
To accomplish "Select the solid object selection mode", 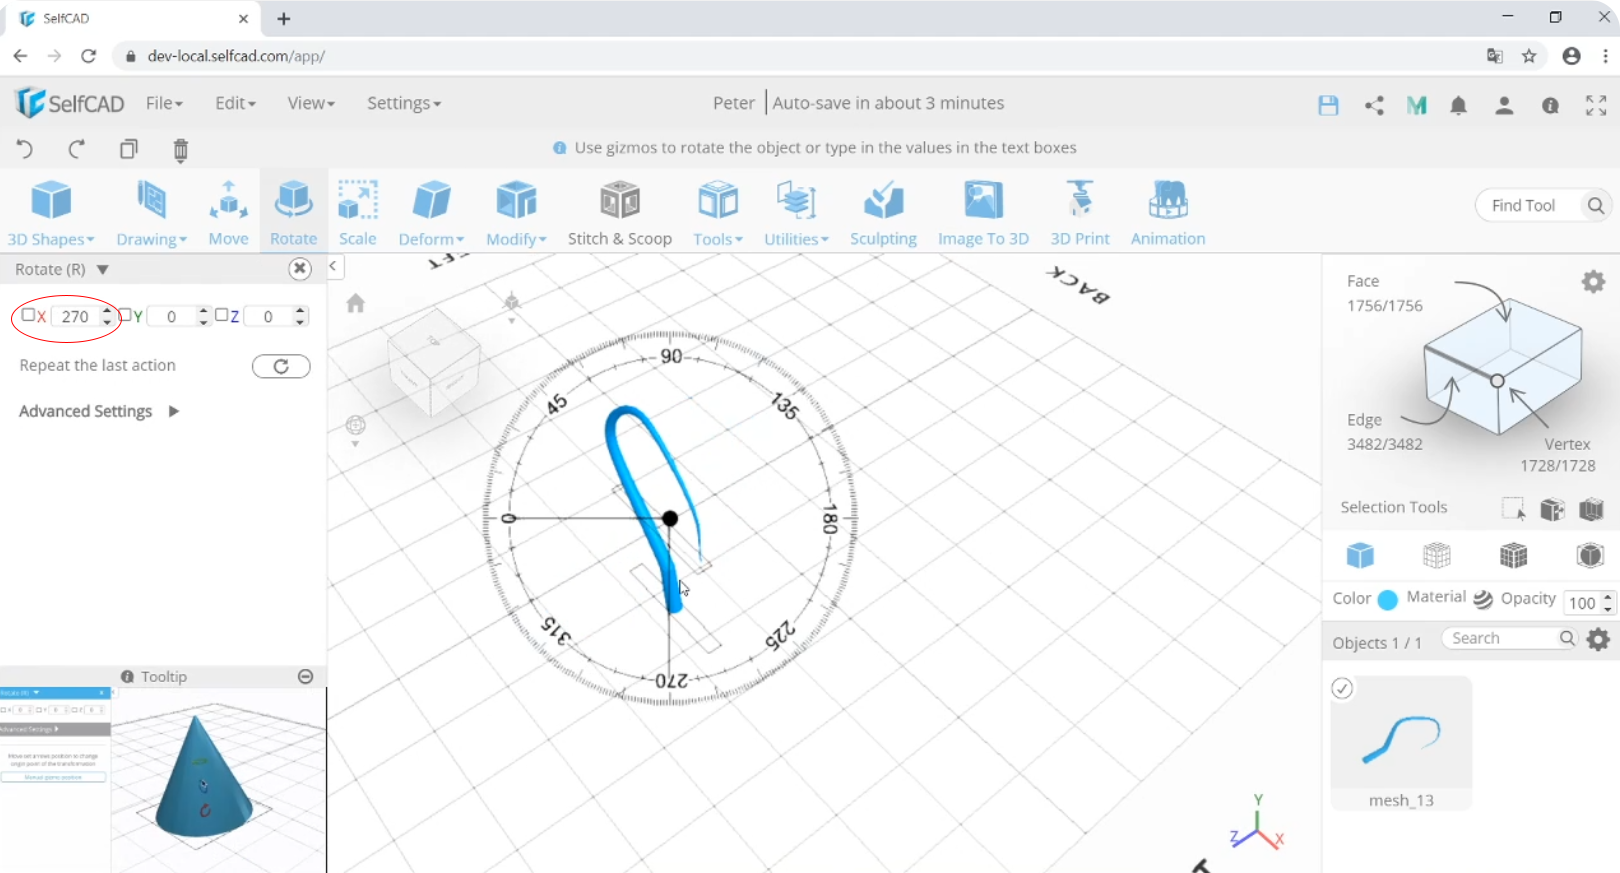I will 1359,554.
